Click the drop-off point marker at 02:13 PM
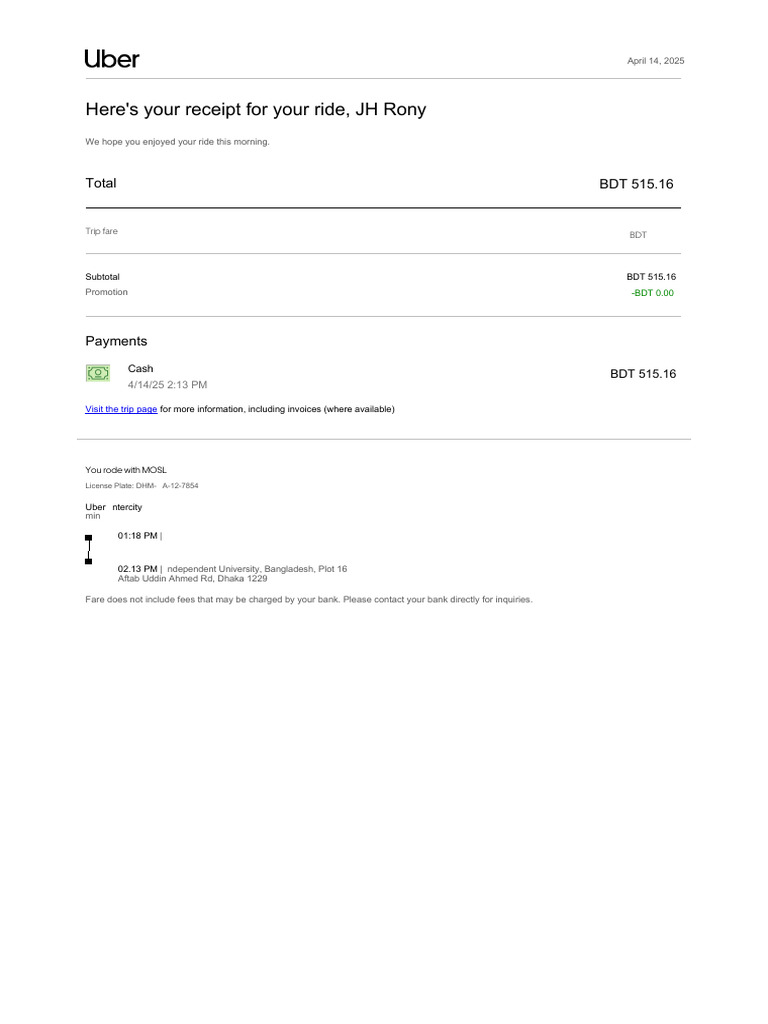Screen dimensions: 768x1024 (88, 561)
